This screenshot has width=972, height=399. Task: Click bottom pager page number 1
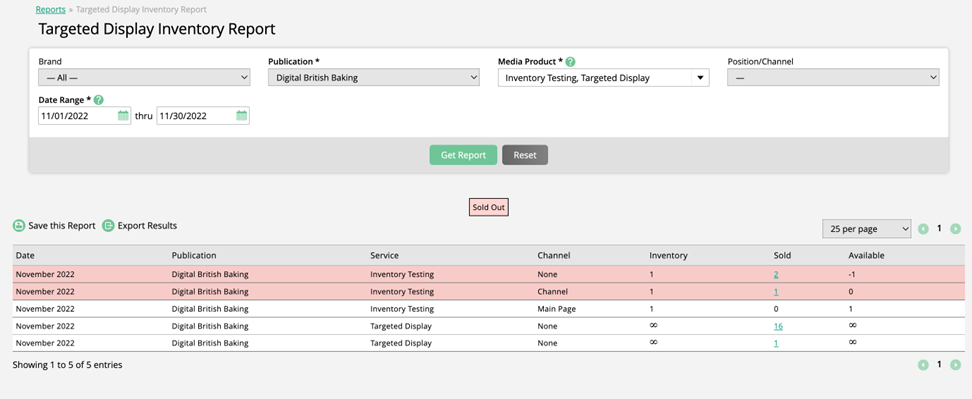coord(939,365)
